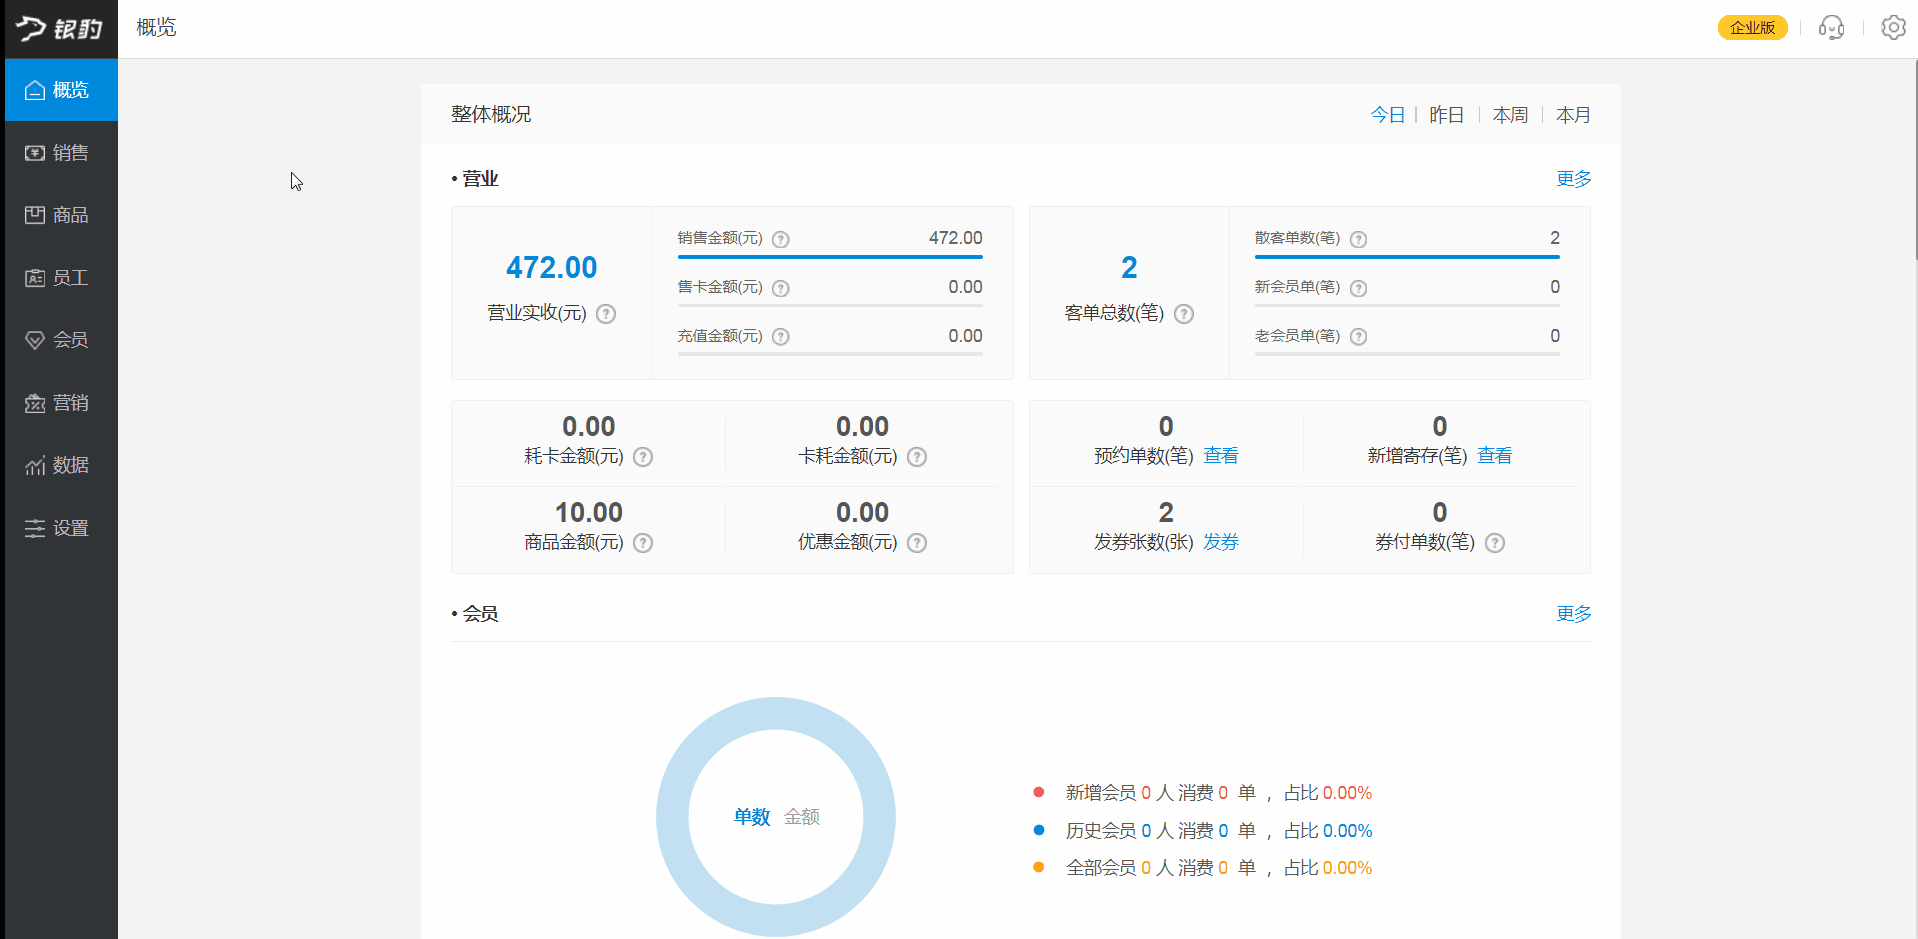This screenshot has width=1918, height=939.
Task: Click 更多 in the 营业 section
Action: coord(1573,179)
